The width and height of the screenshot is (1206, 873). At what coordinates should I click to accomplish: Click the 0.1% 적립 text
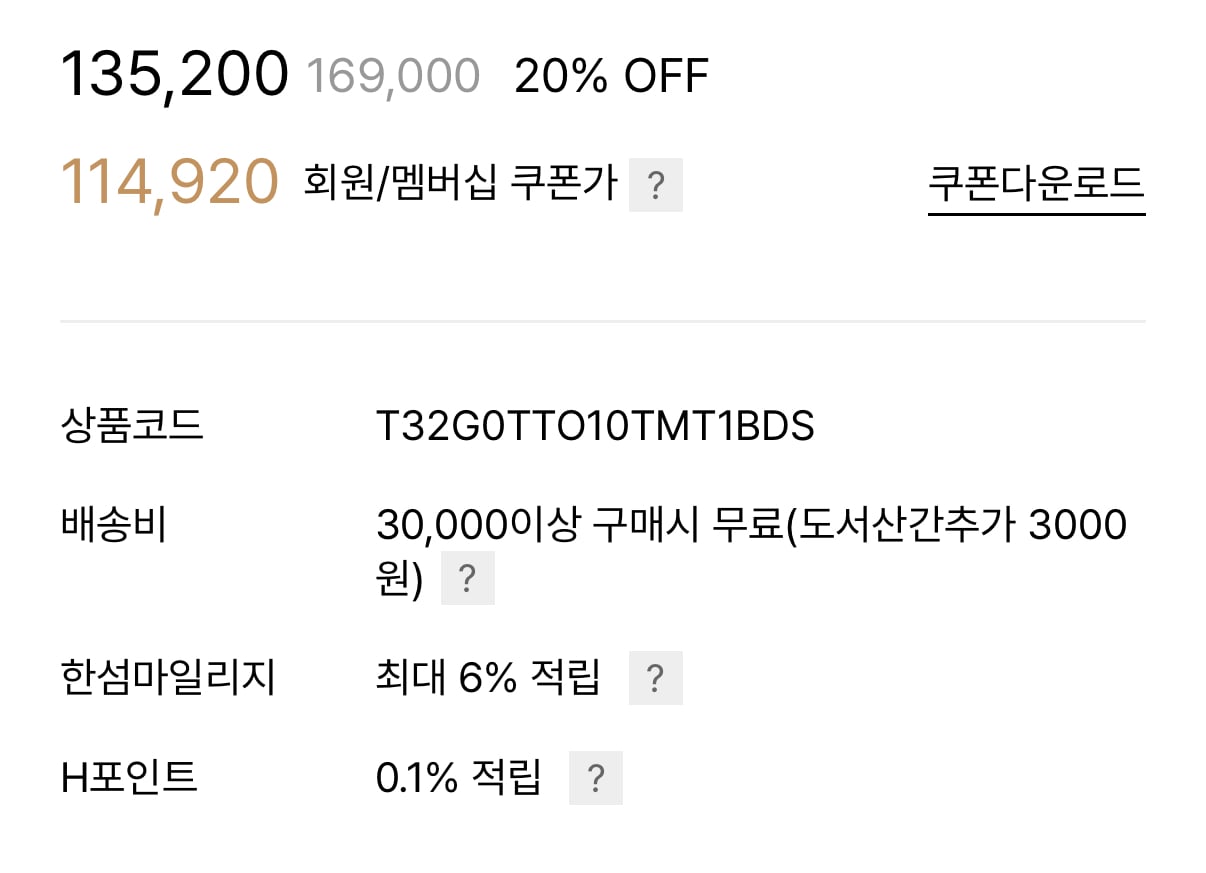(x=458, y=777)
